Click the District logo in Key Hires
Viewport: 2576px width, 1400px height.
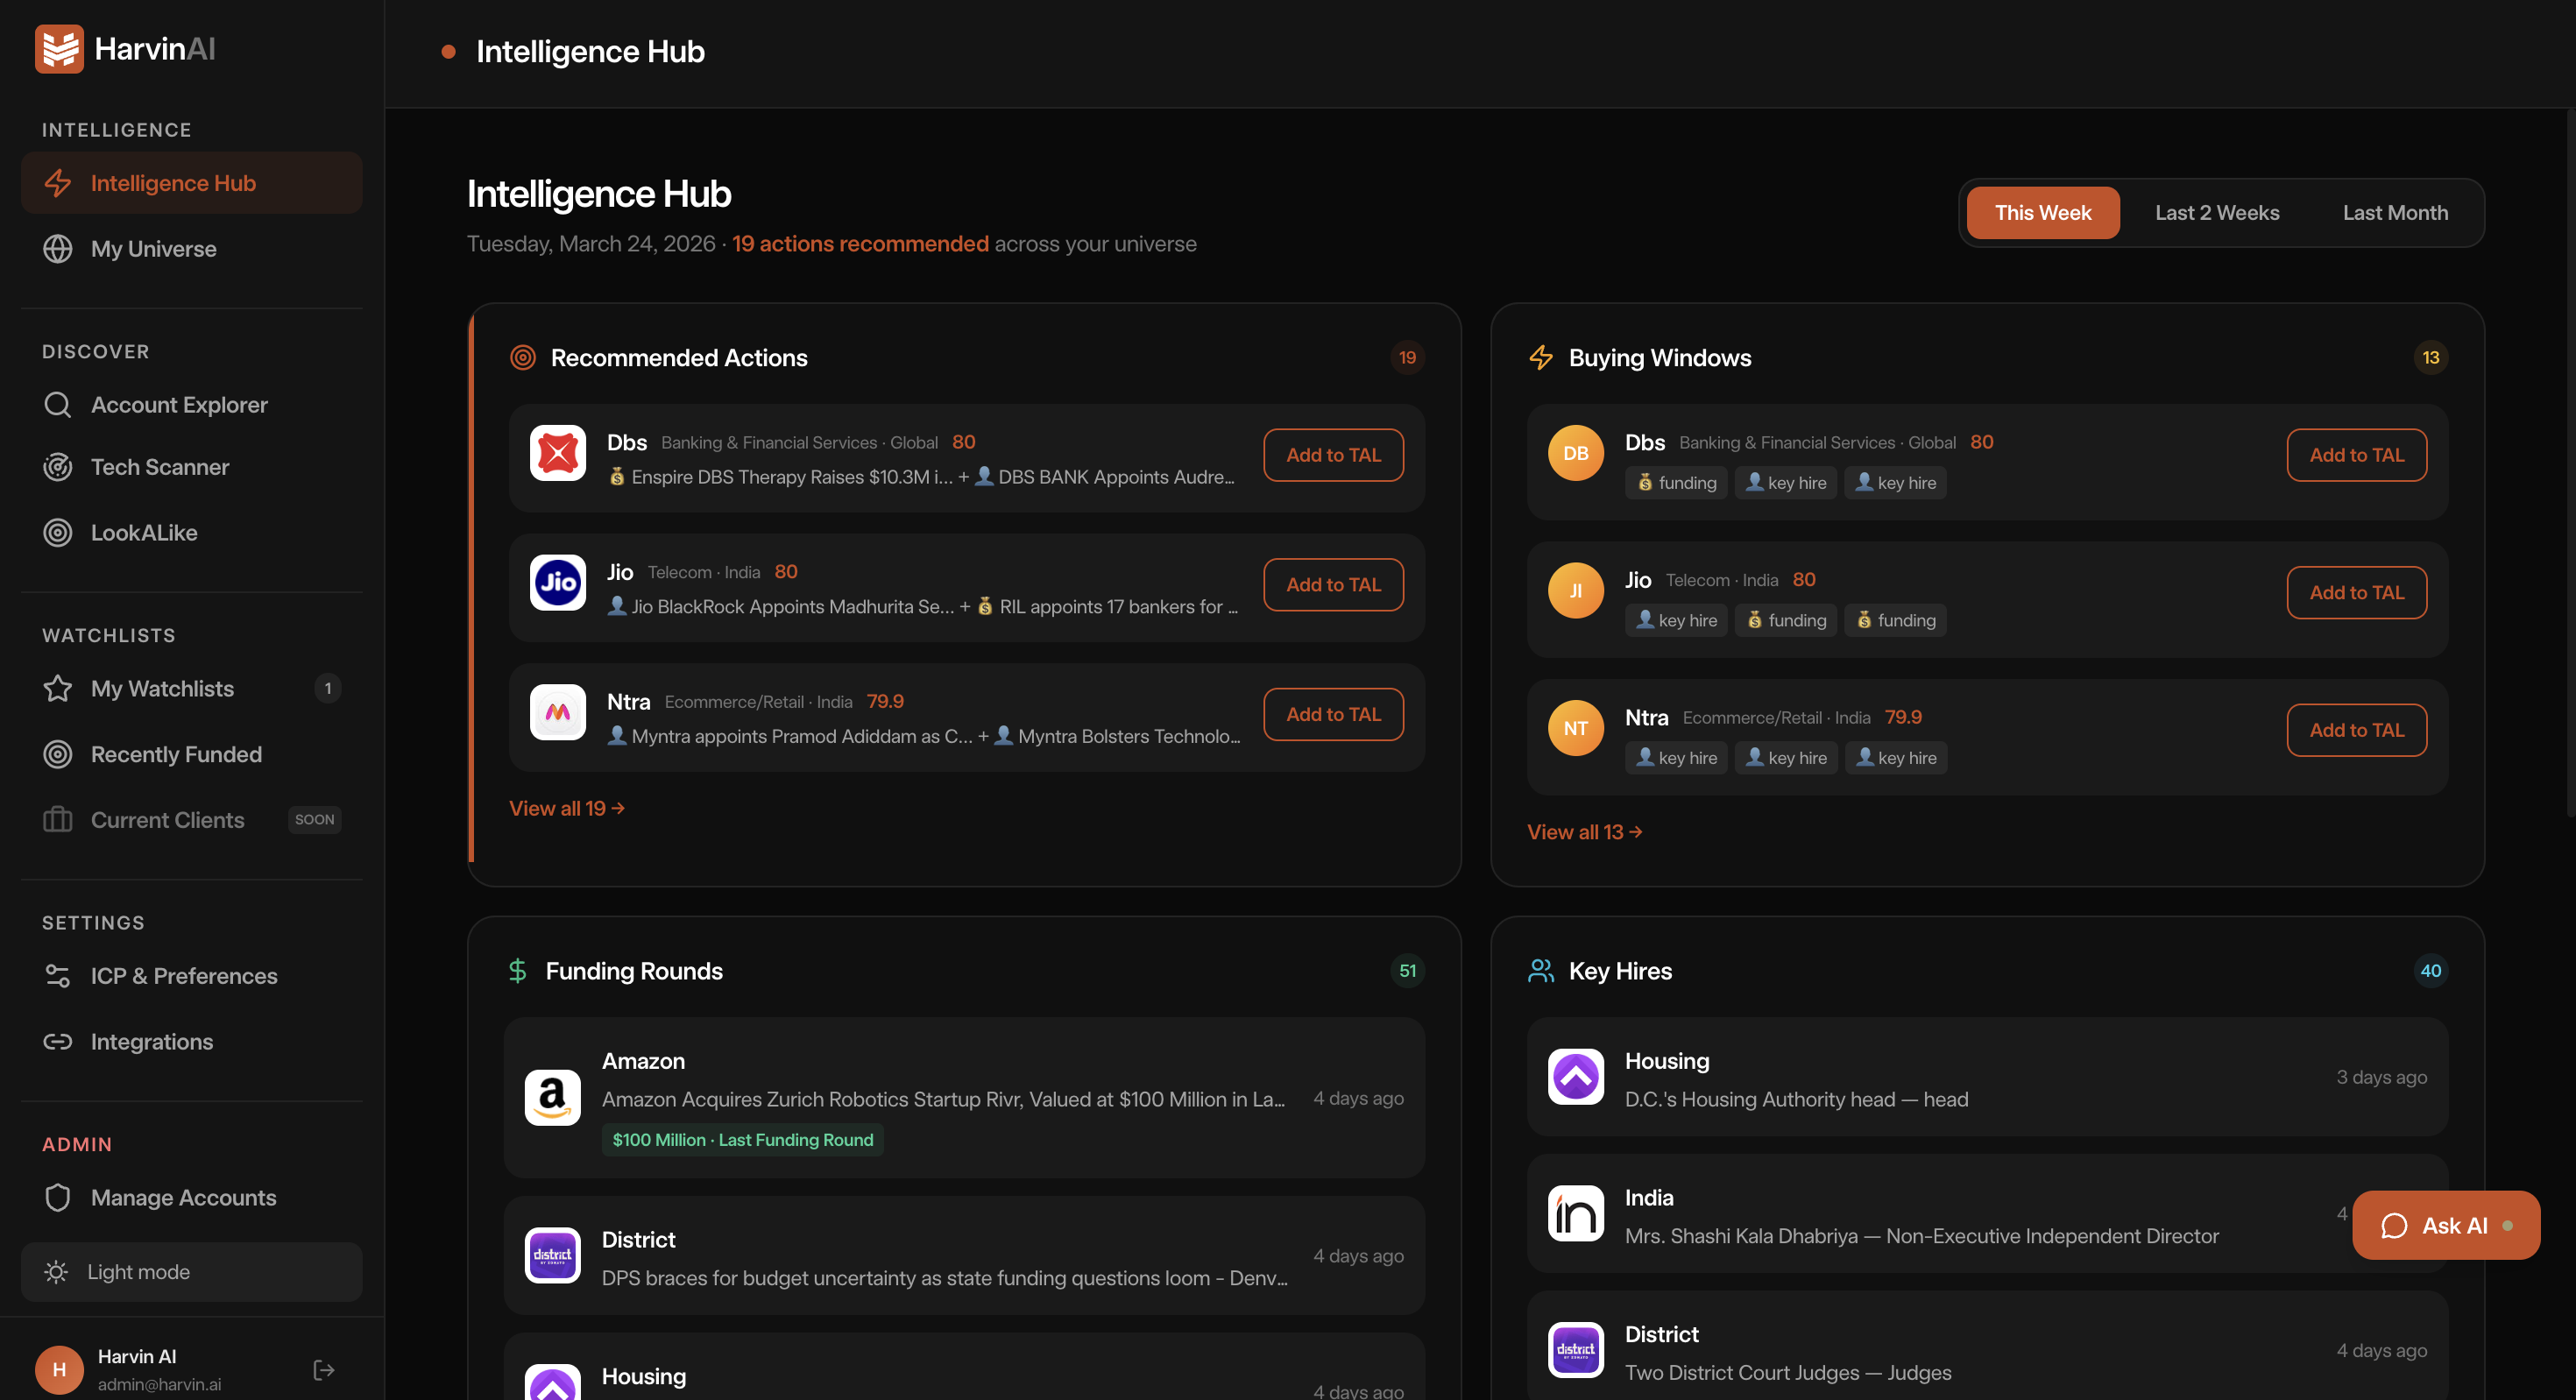pos(1576,1350)
